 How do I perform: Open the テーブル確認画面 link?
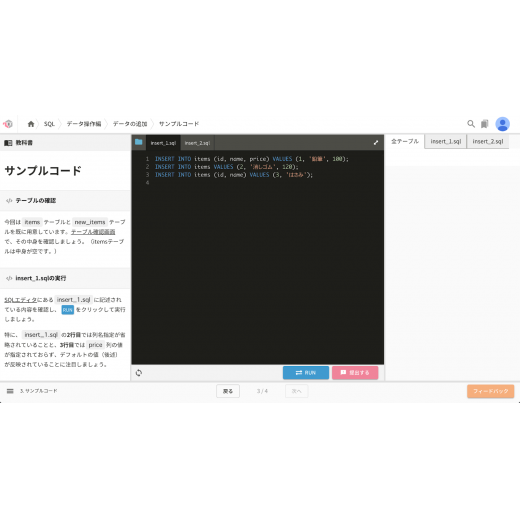(93, 232)
